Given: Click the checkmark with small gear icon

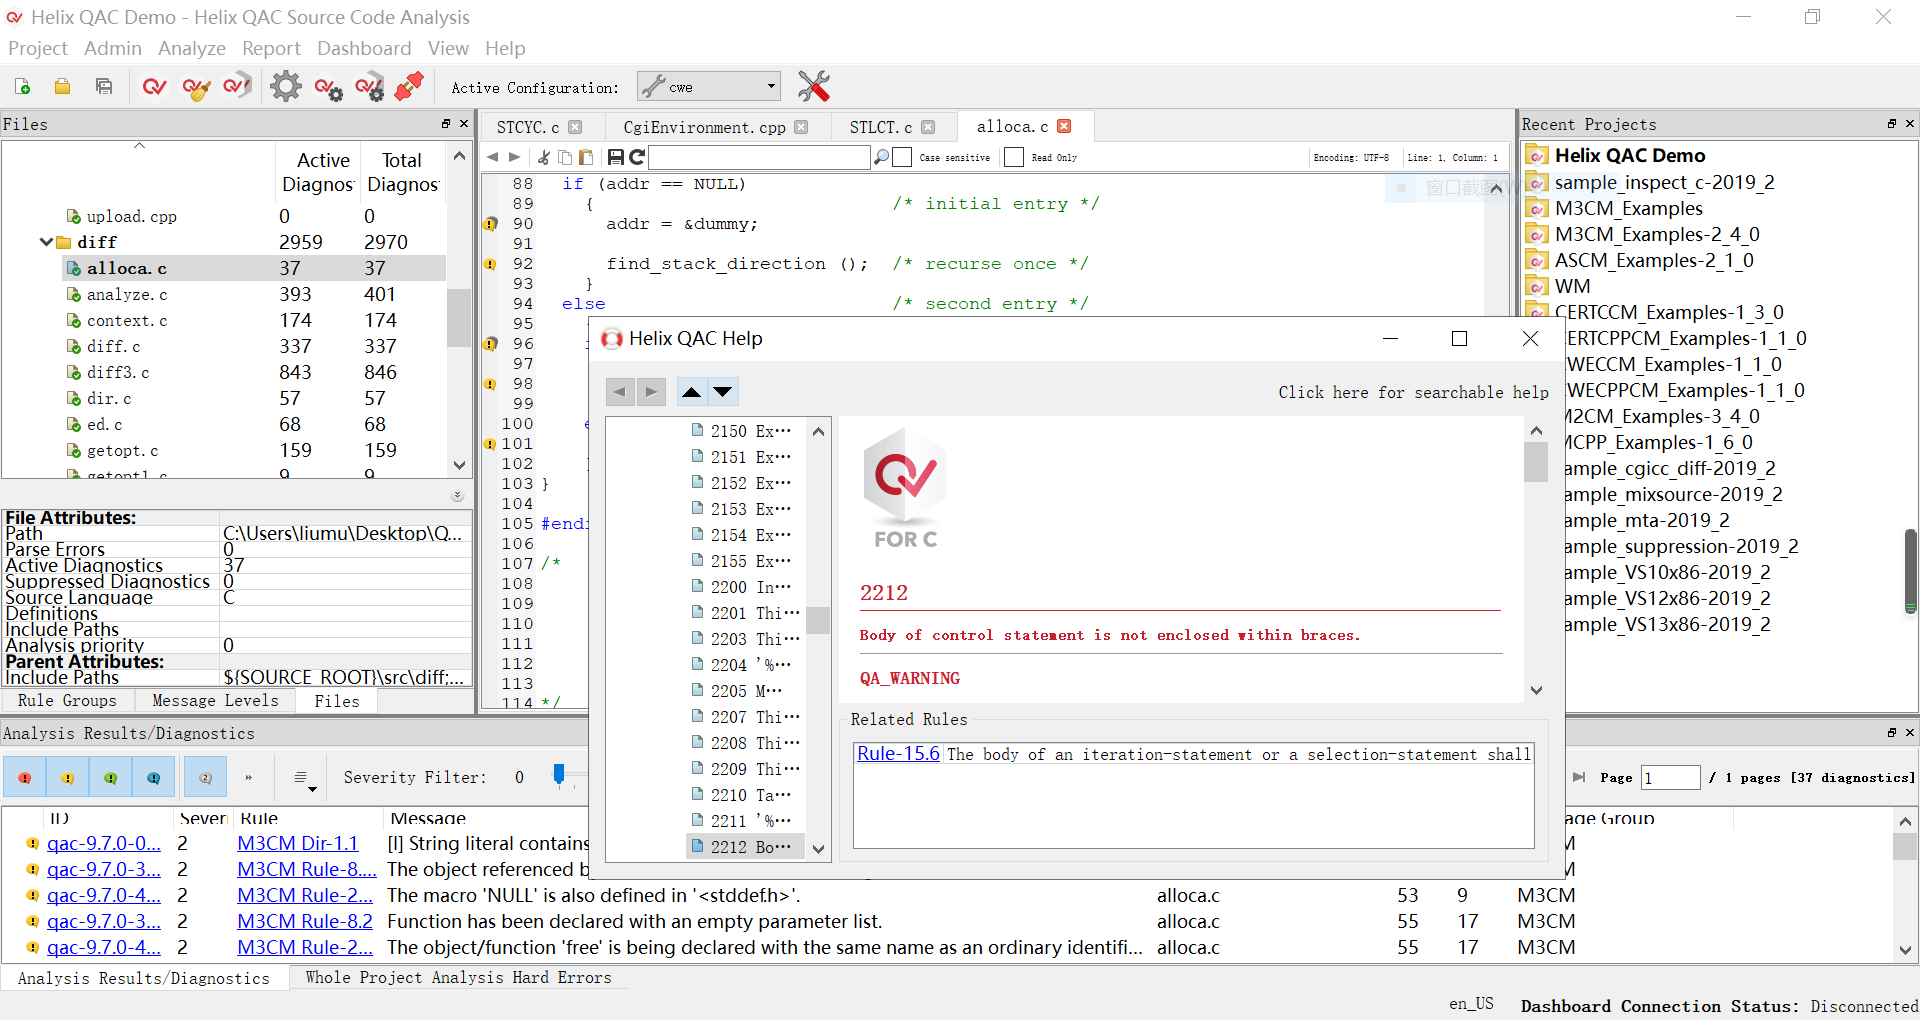Looking at the screenshot, I should point(328,88).
